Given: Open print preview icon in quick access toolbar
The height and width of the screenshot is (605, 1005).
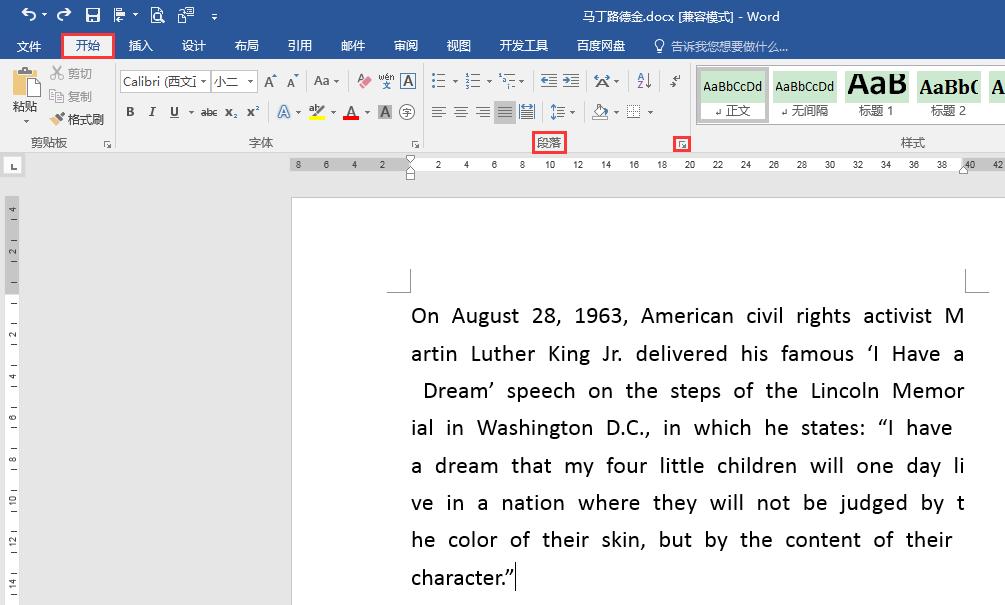Looking at the screenshot, I should coord(157,15).
